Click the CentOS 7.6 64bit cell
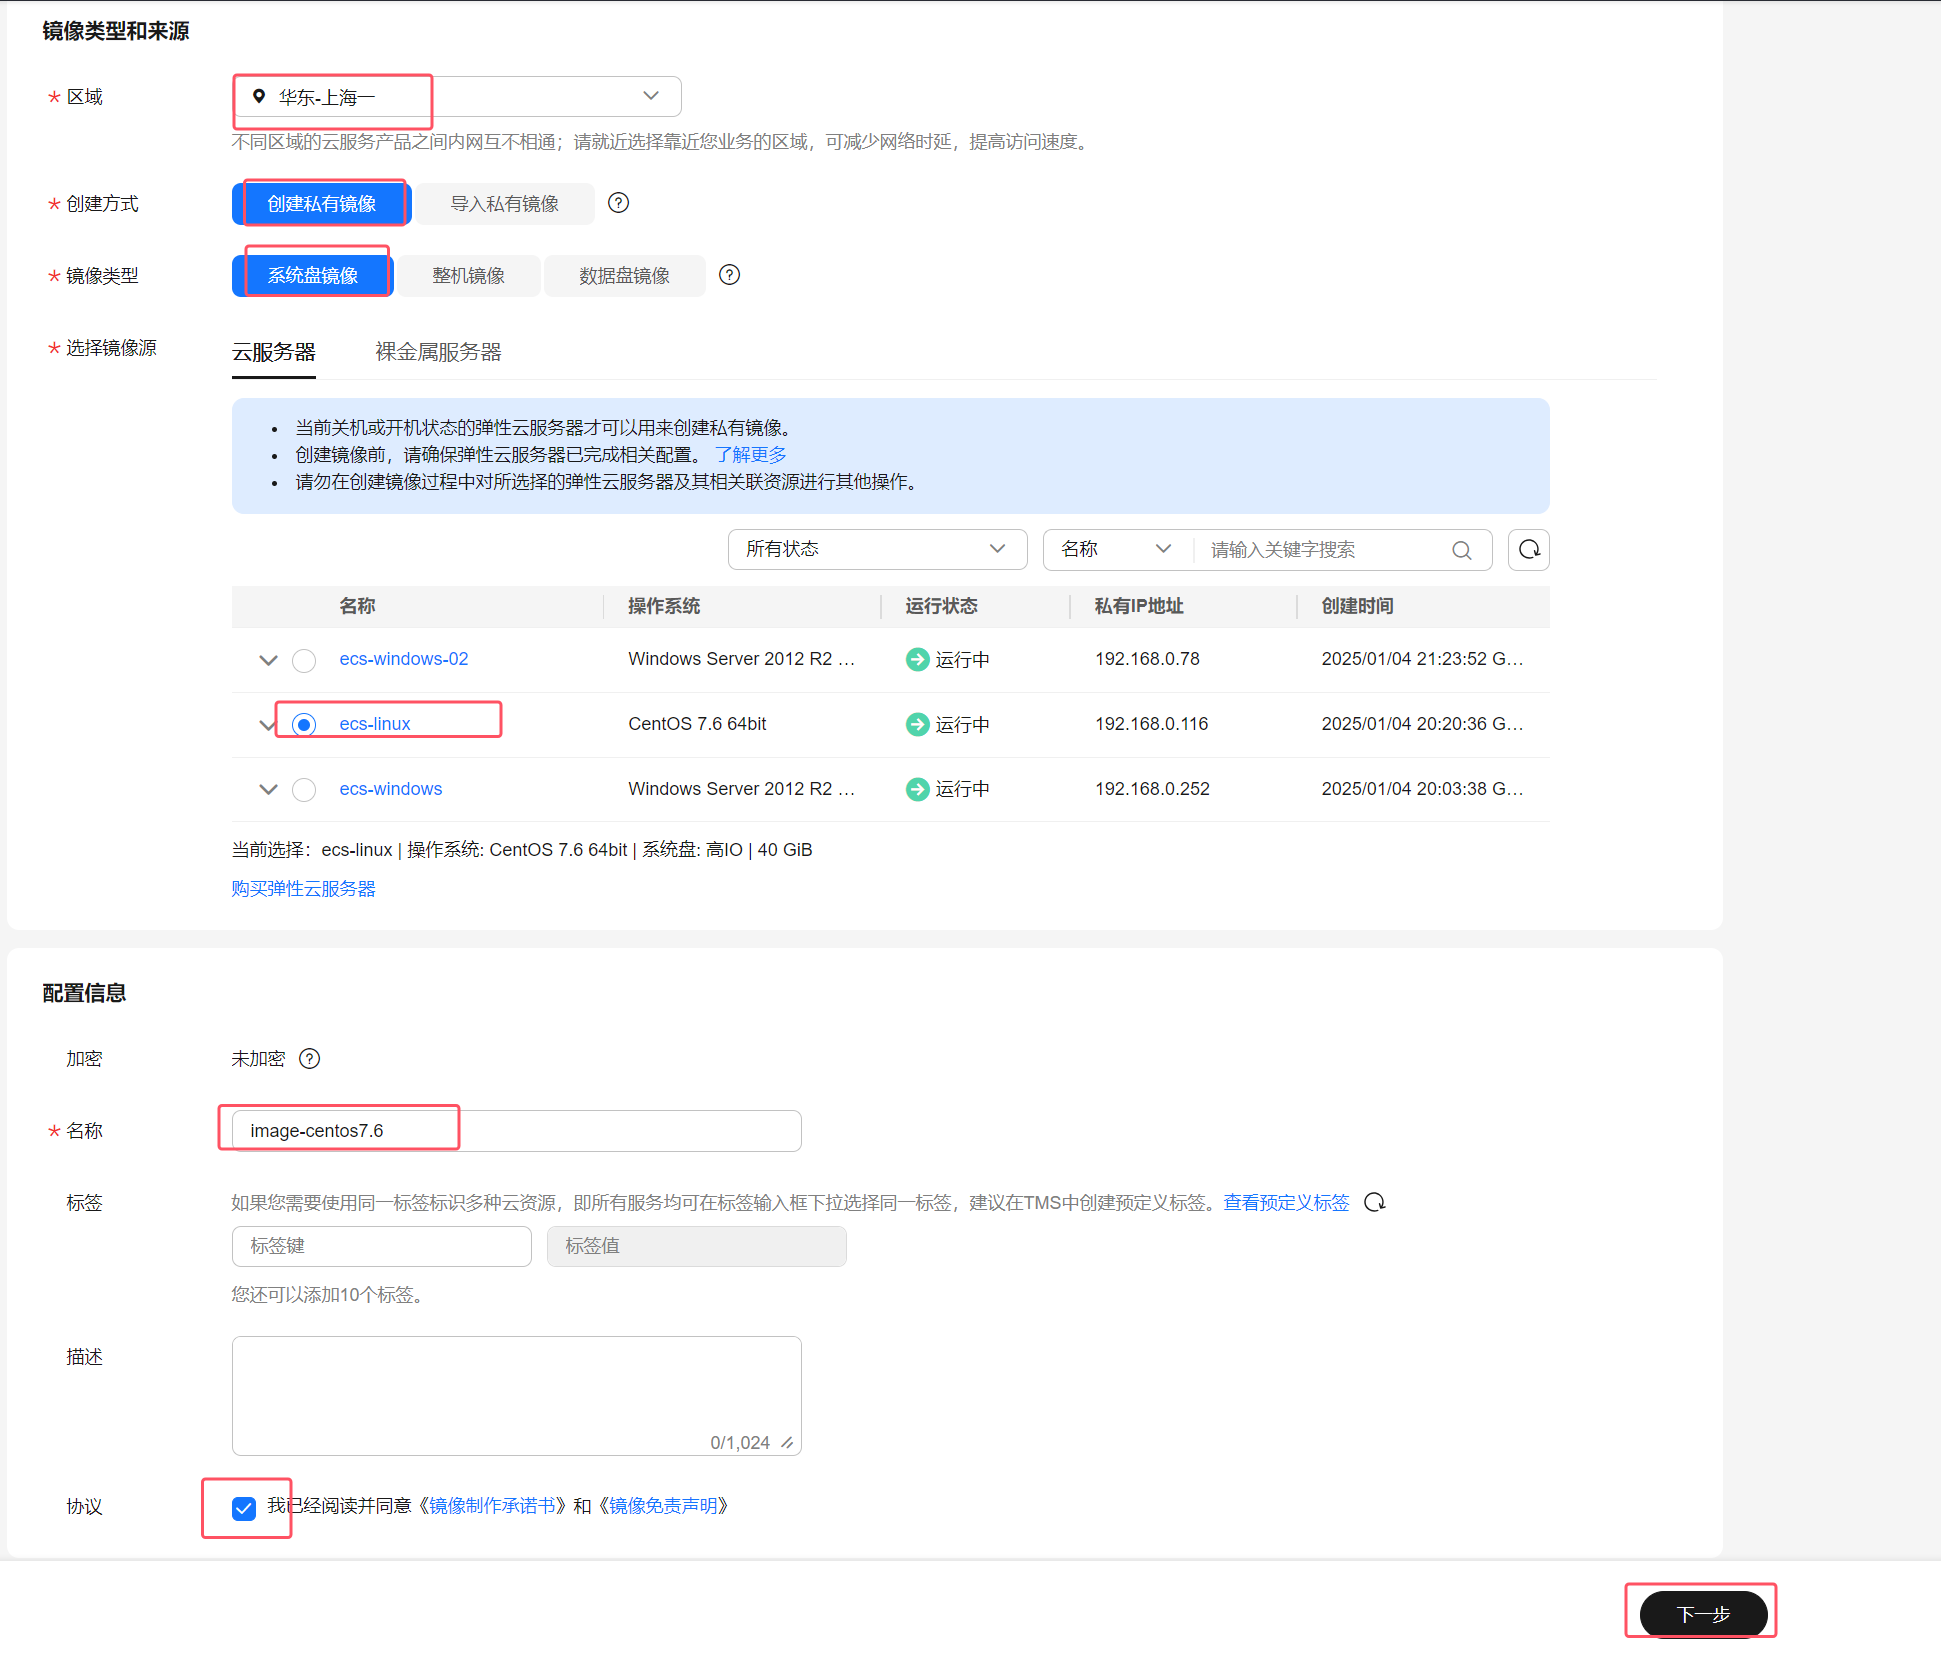The height and width of the screenshot is (1655, 1941). point(697,724)
